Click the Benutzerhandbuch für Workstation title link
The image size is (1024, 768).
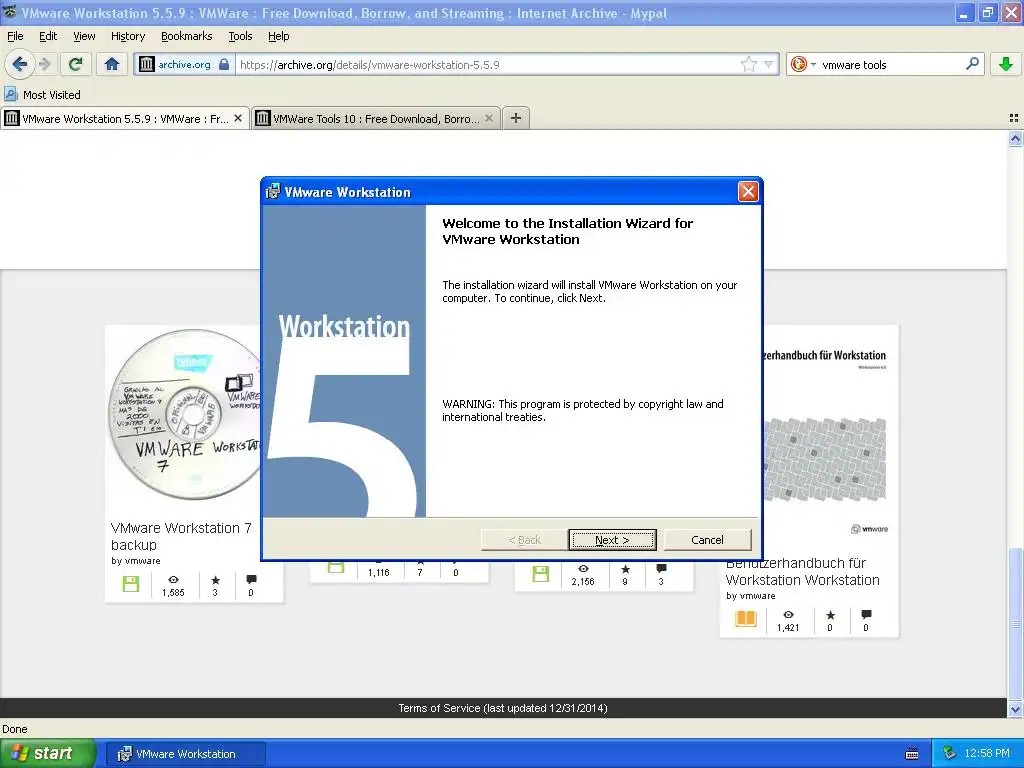pyautogui.click(x=803, y=571)
